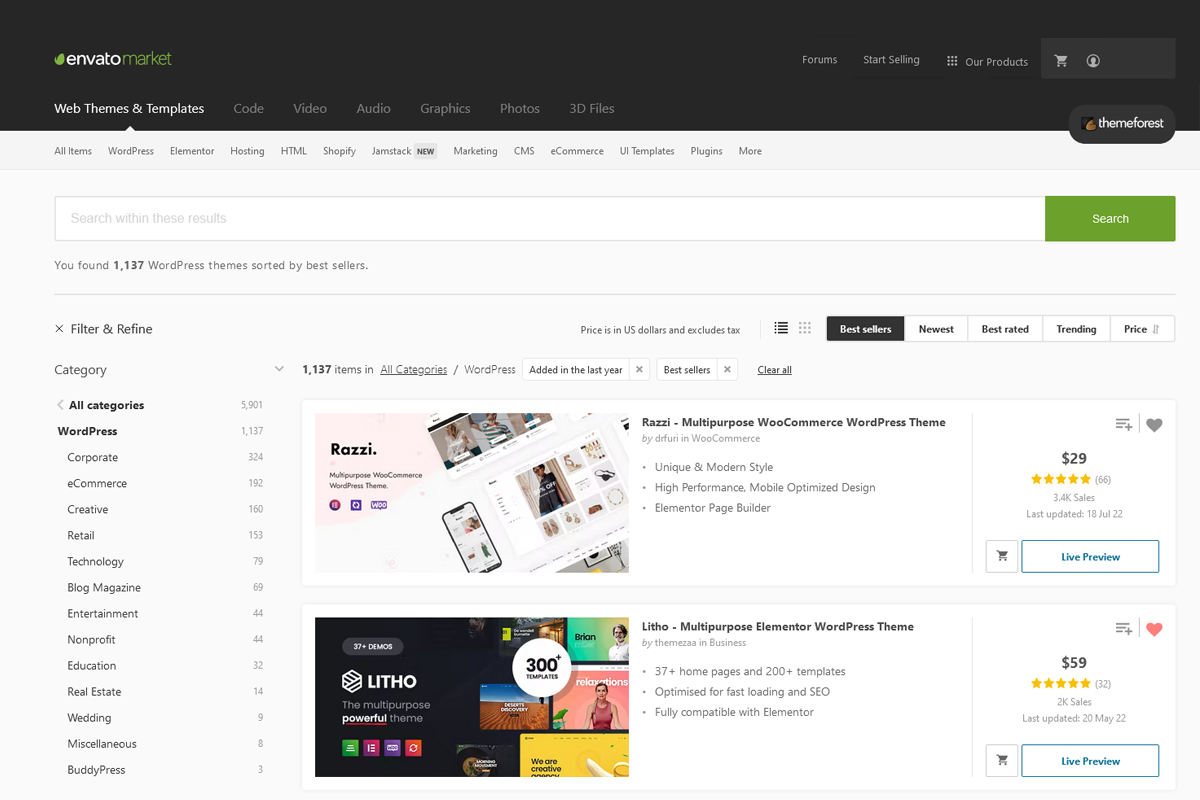Sort by Newest
1200x800 pixels.
[936, 328]
